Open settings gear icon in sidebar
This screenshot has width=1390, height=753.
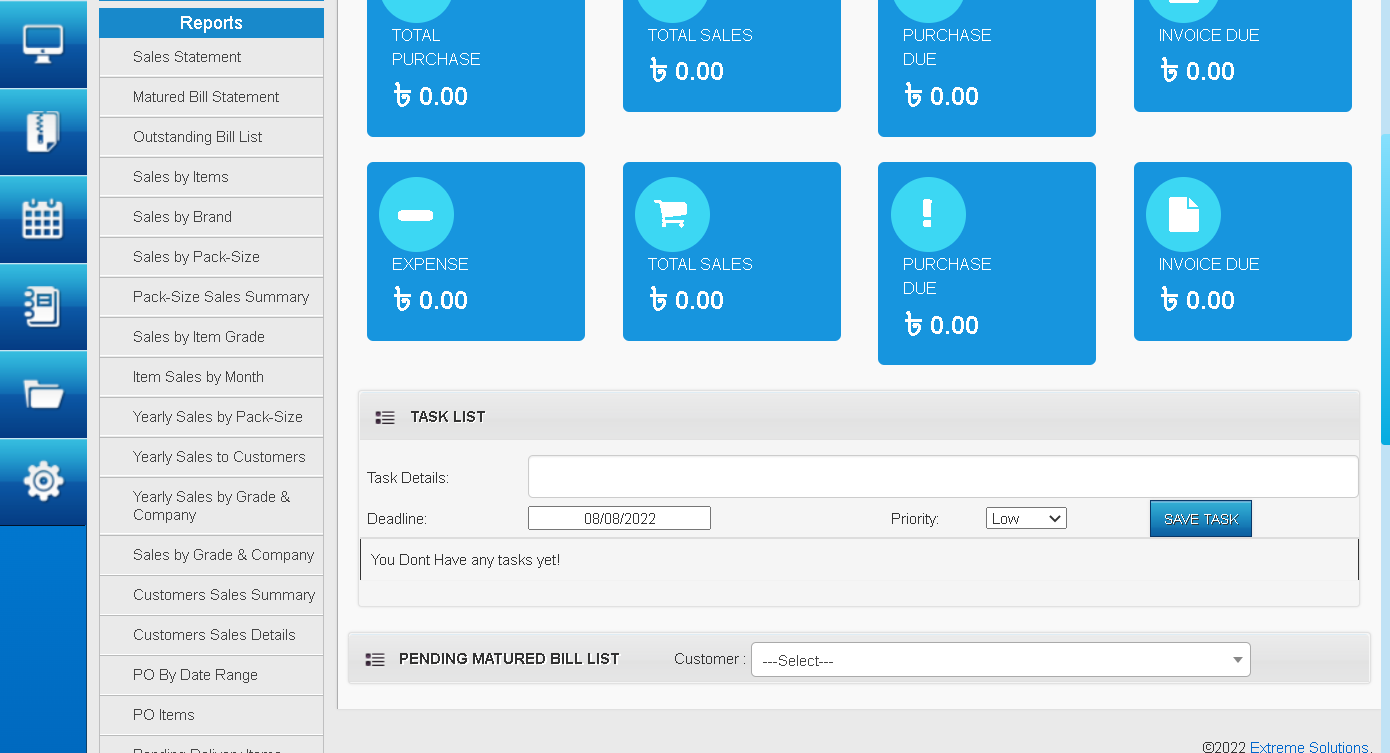(43, 481)
